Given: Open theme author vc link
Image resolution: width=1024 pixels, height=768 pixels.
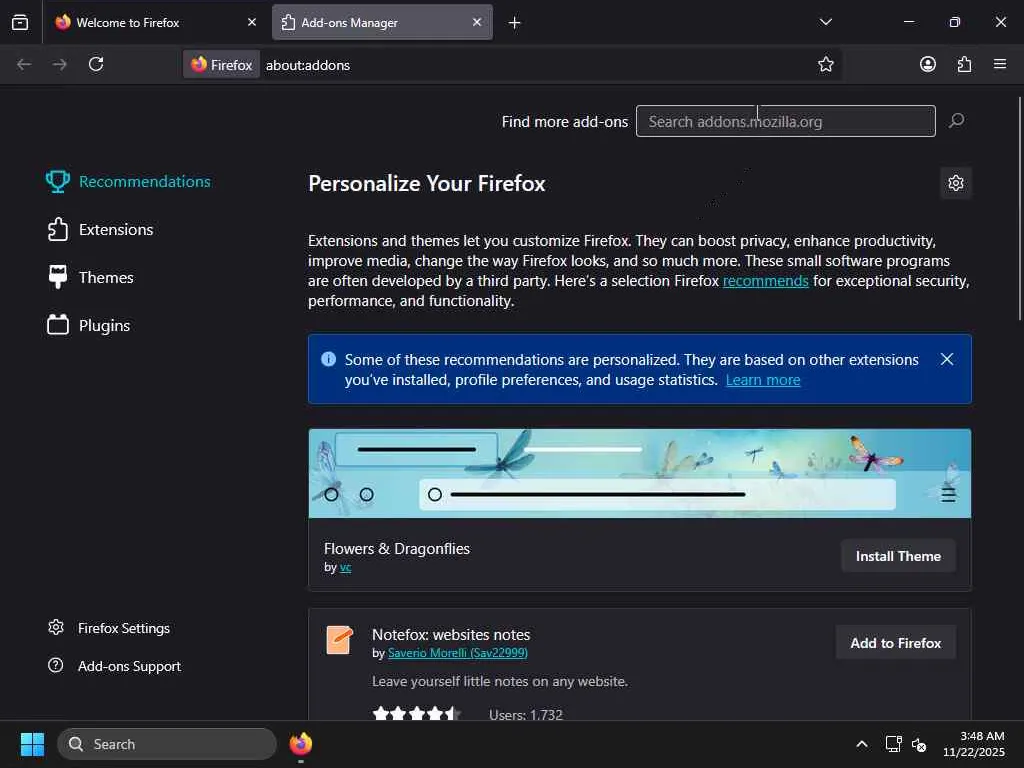Looking at the screenshot, I should 345,568.
